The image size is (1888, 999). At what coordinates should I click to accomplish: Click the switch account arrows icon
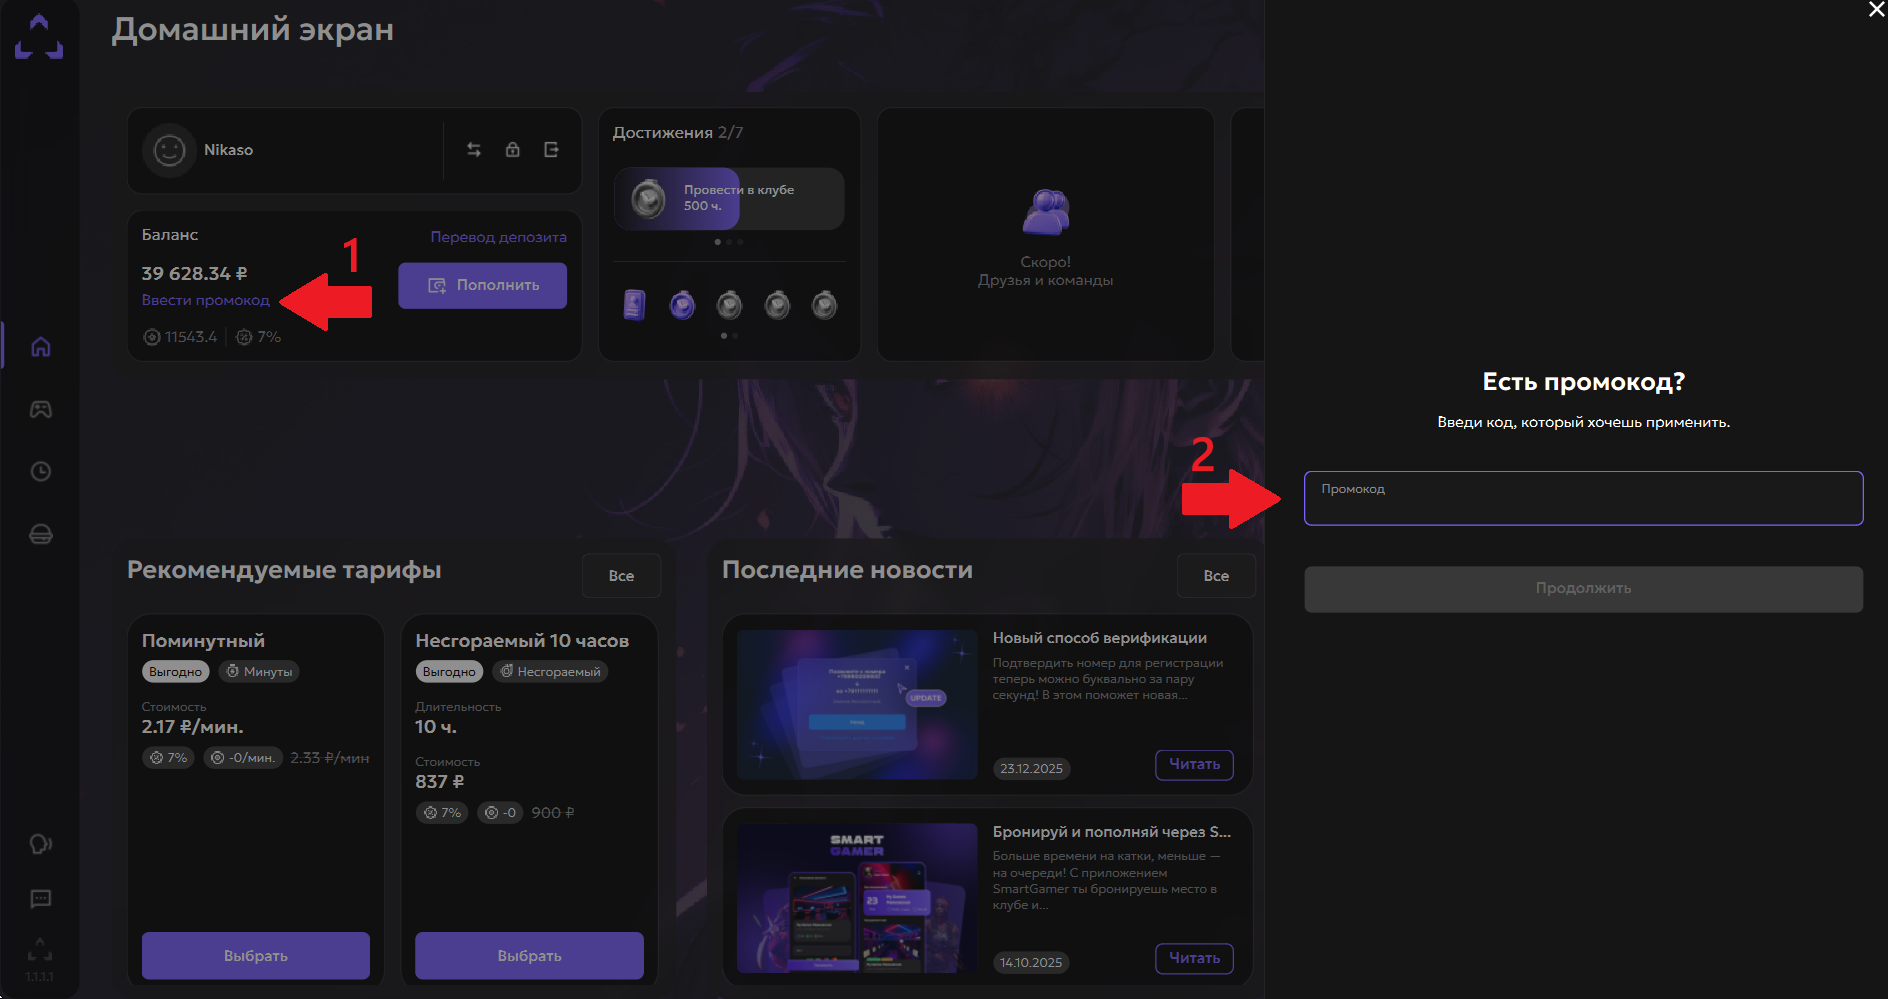point(474,149)
